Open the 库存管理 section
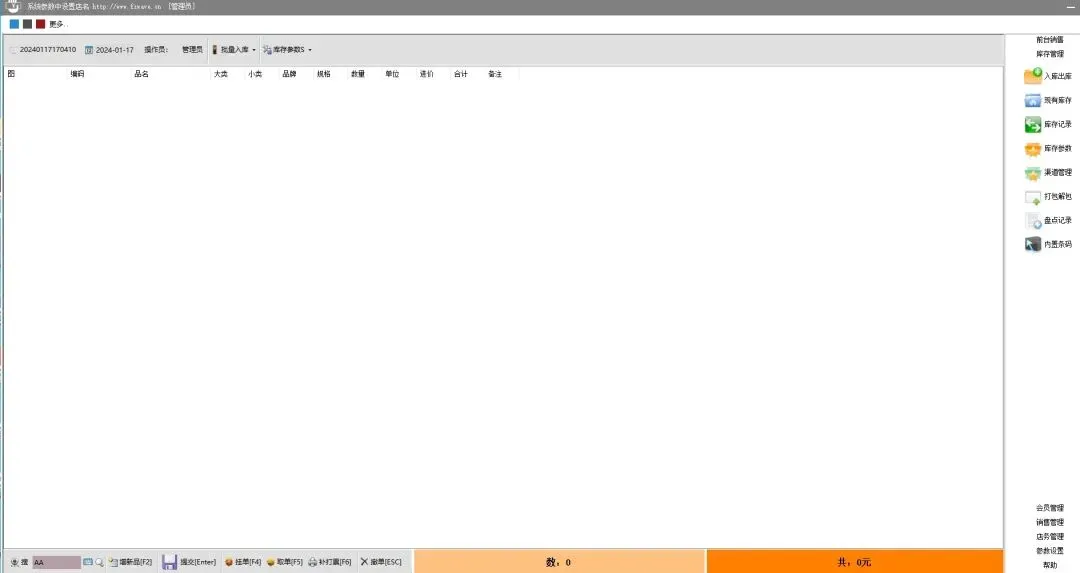Image resolution: width=1080 pixels, height=573 pixels. coord(1050,54)
